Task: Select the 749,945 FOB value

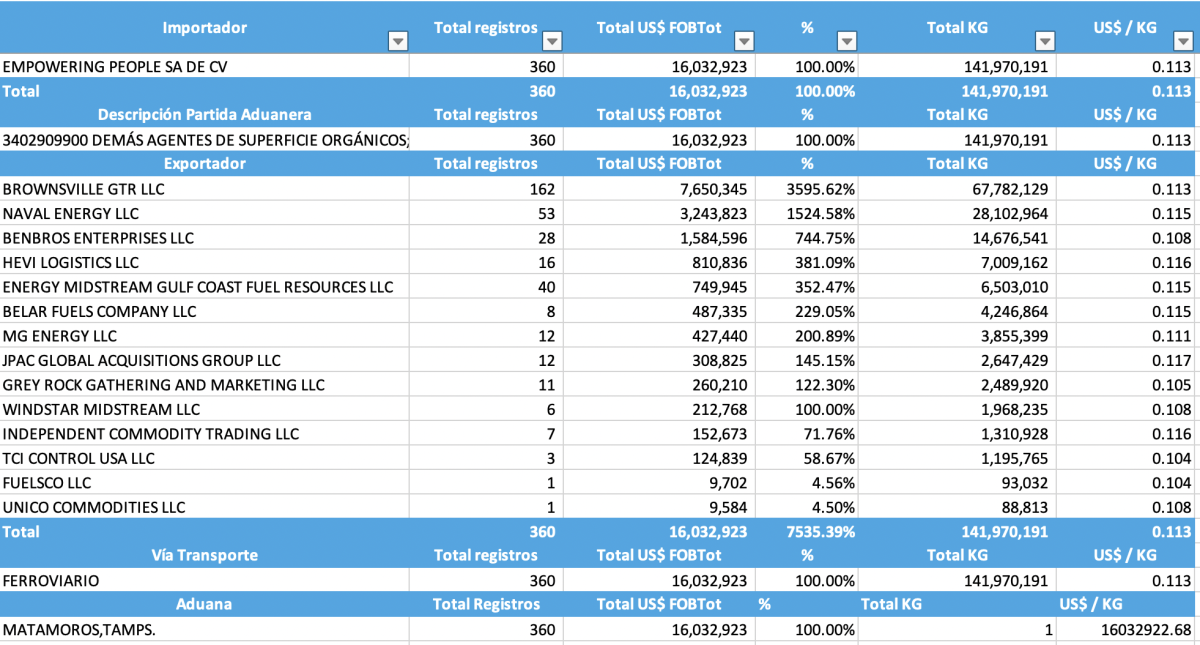Action: [661, 287]
